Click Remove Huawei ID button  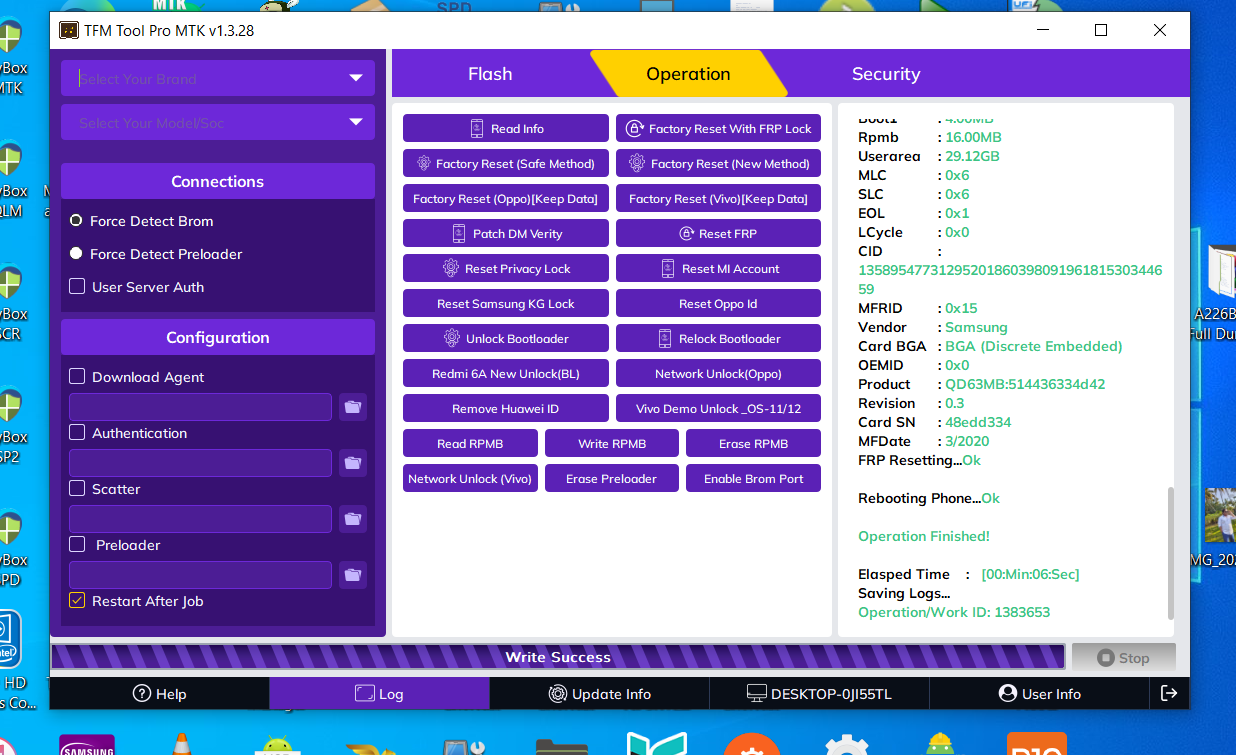click(506, 409)
